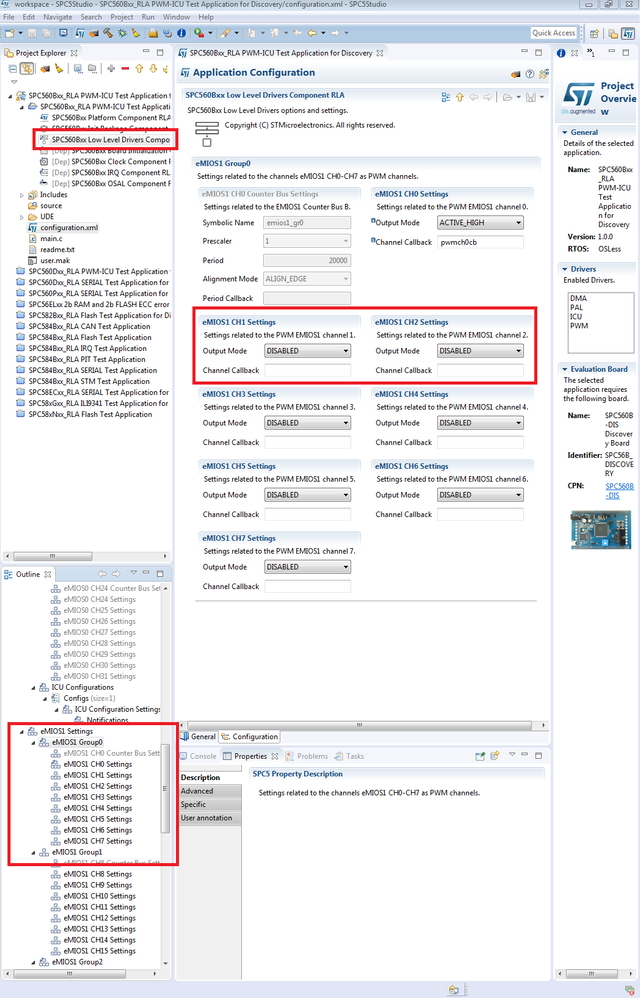Viewport: 640px width, 998px height.
Task: Expand the UDE folder
Action: coord(22,217)
